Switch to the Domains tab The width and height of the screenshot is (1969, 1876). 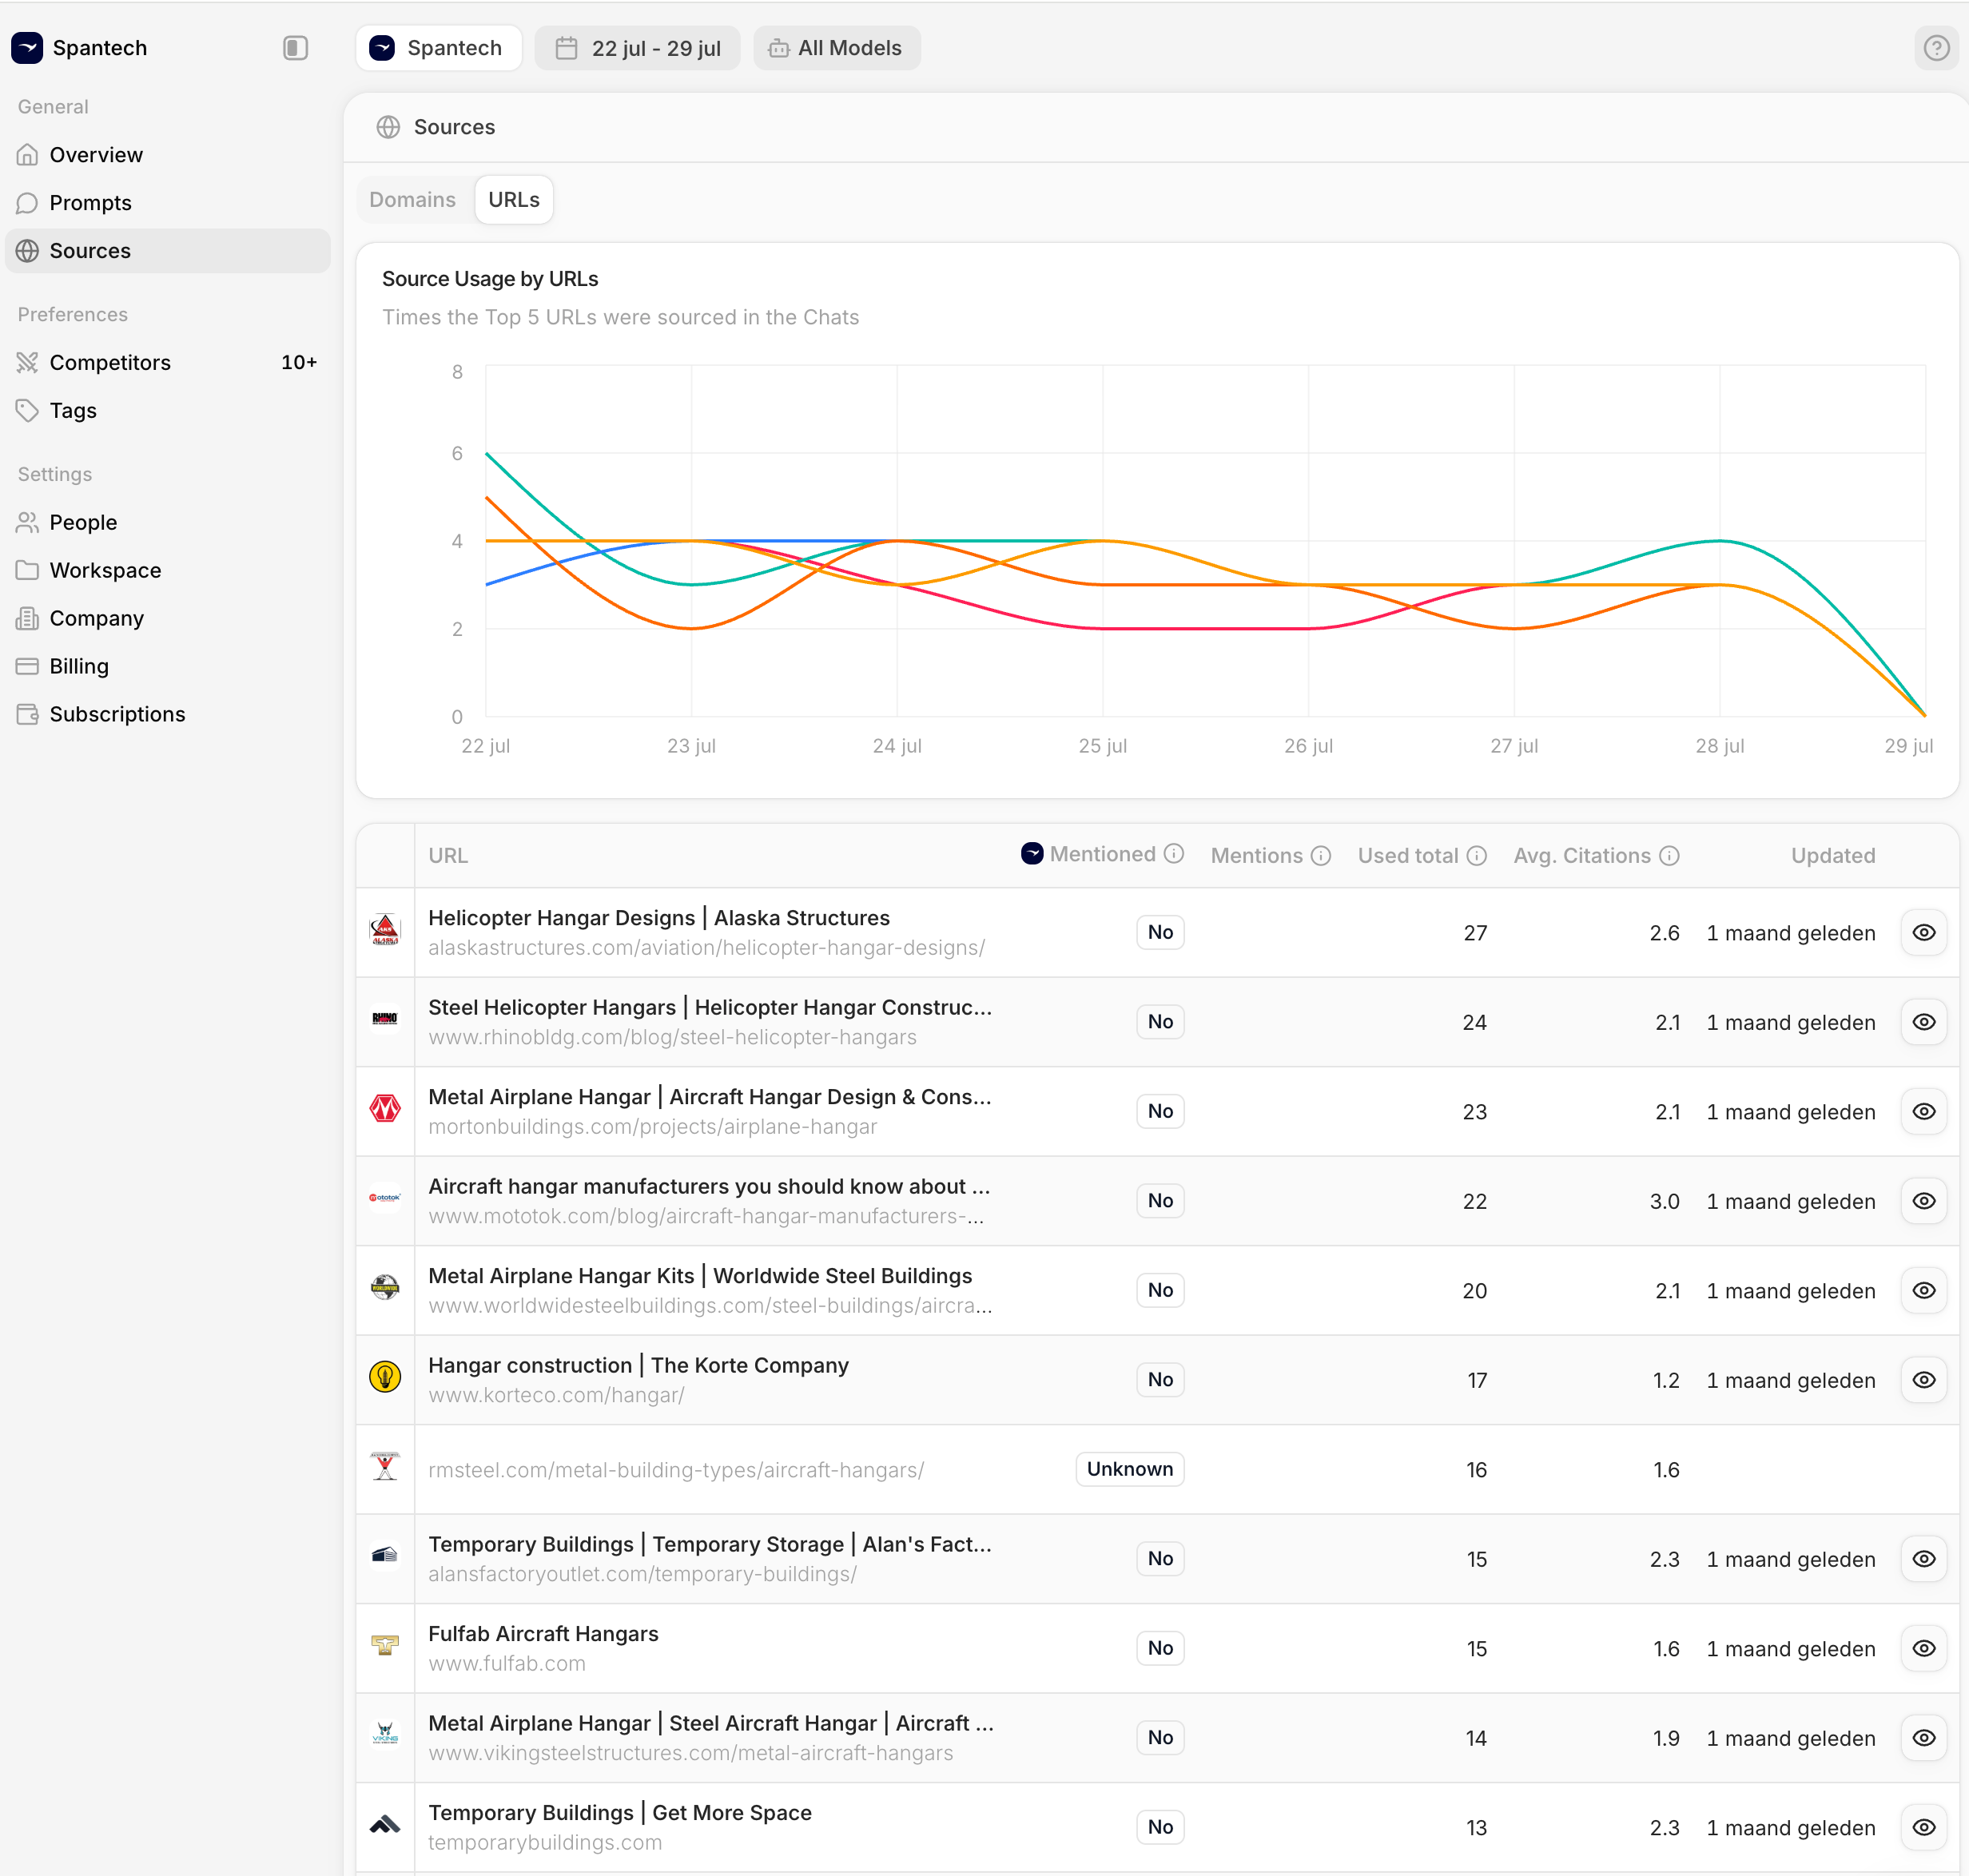412,200
